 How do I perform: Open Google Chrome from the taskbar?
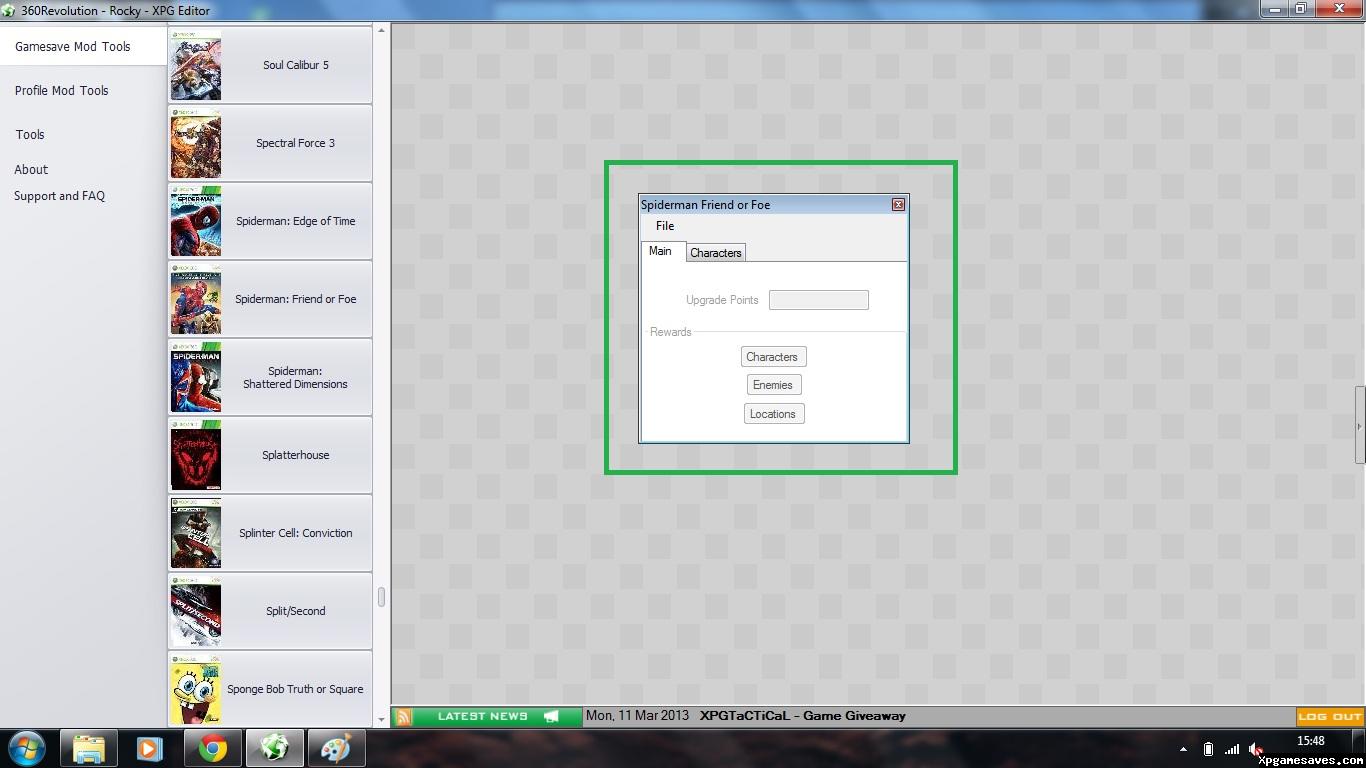(x=212, y=748)
